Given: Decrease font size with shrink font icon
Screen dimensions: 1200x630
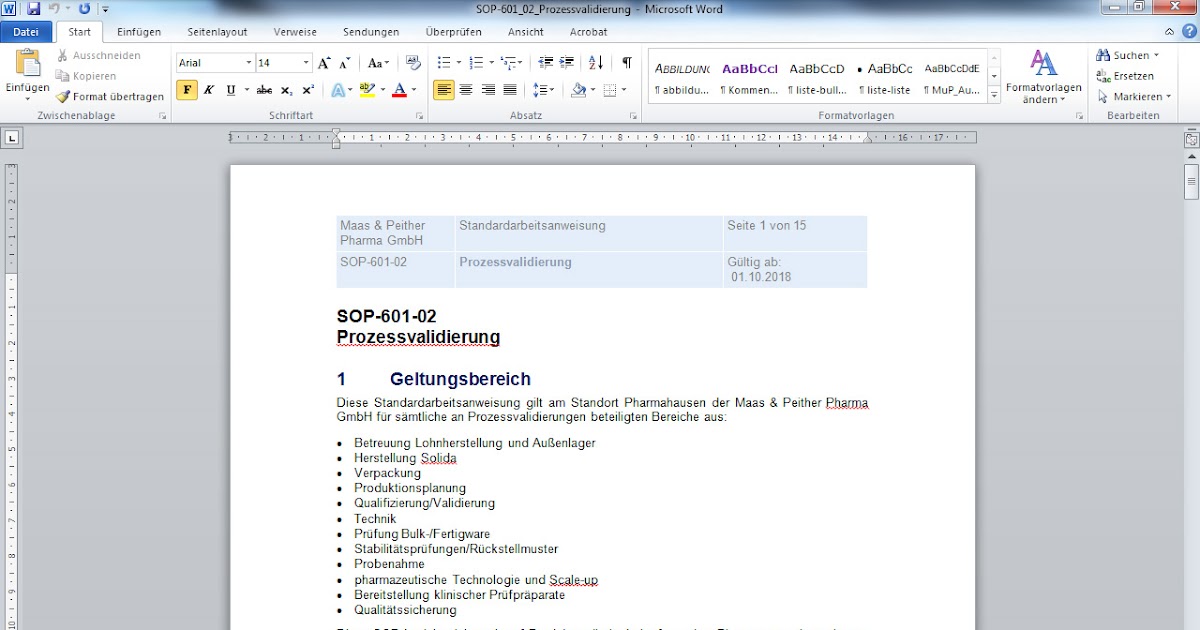Looking at the screenshot, I should pyautogui.click(x=345, y=63).
